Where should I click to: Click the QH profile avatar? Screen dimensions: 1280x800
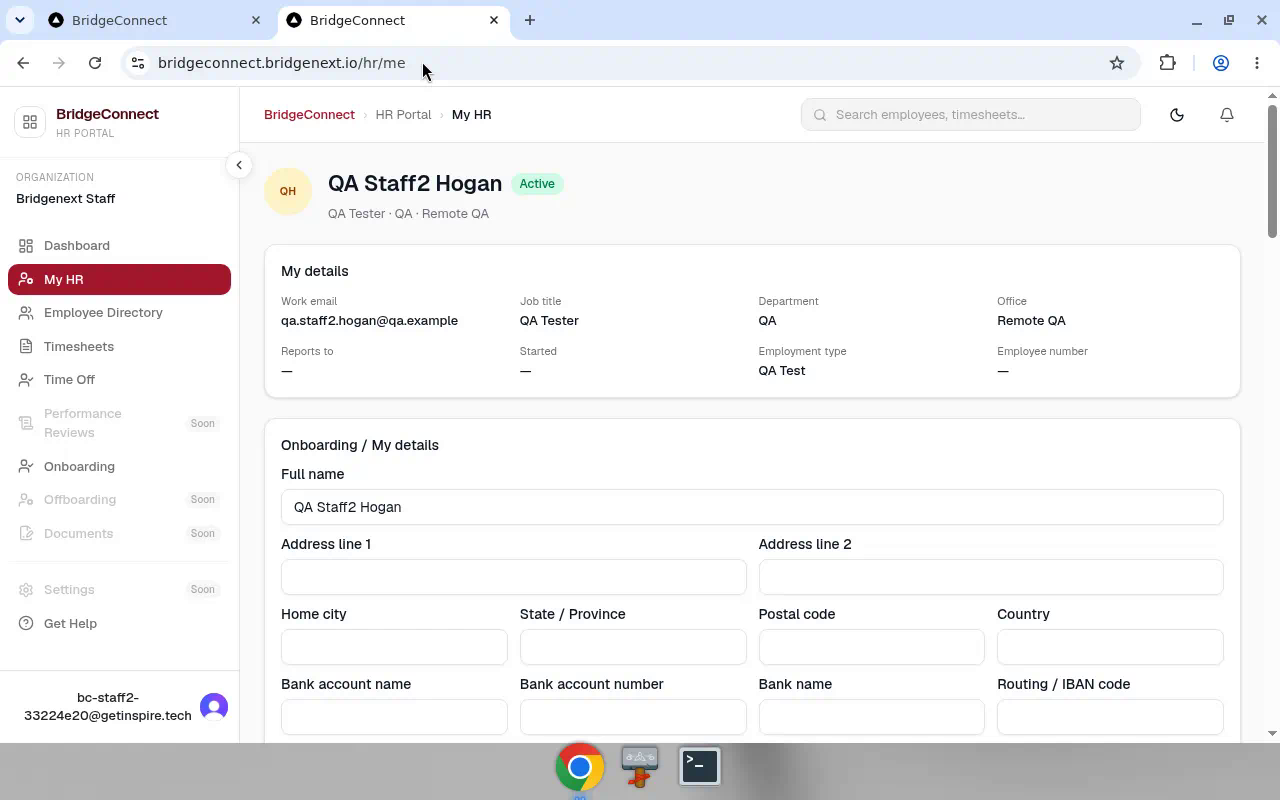click(288, 191)
